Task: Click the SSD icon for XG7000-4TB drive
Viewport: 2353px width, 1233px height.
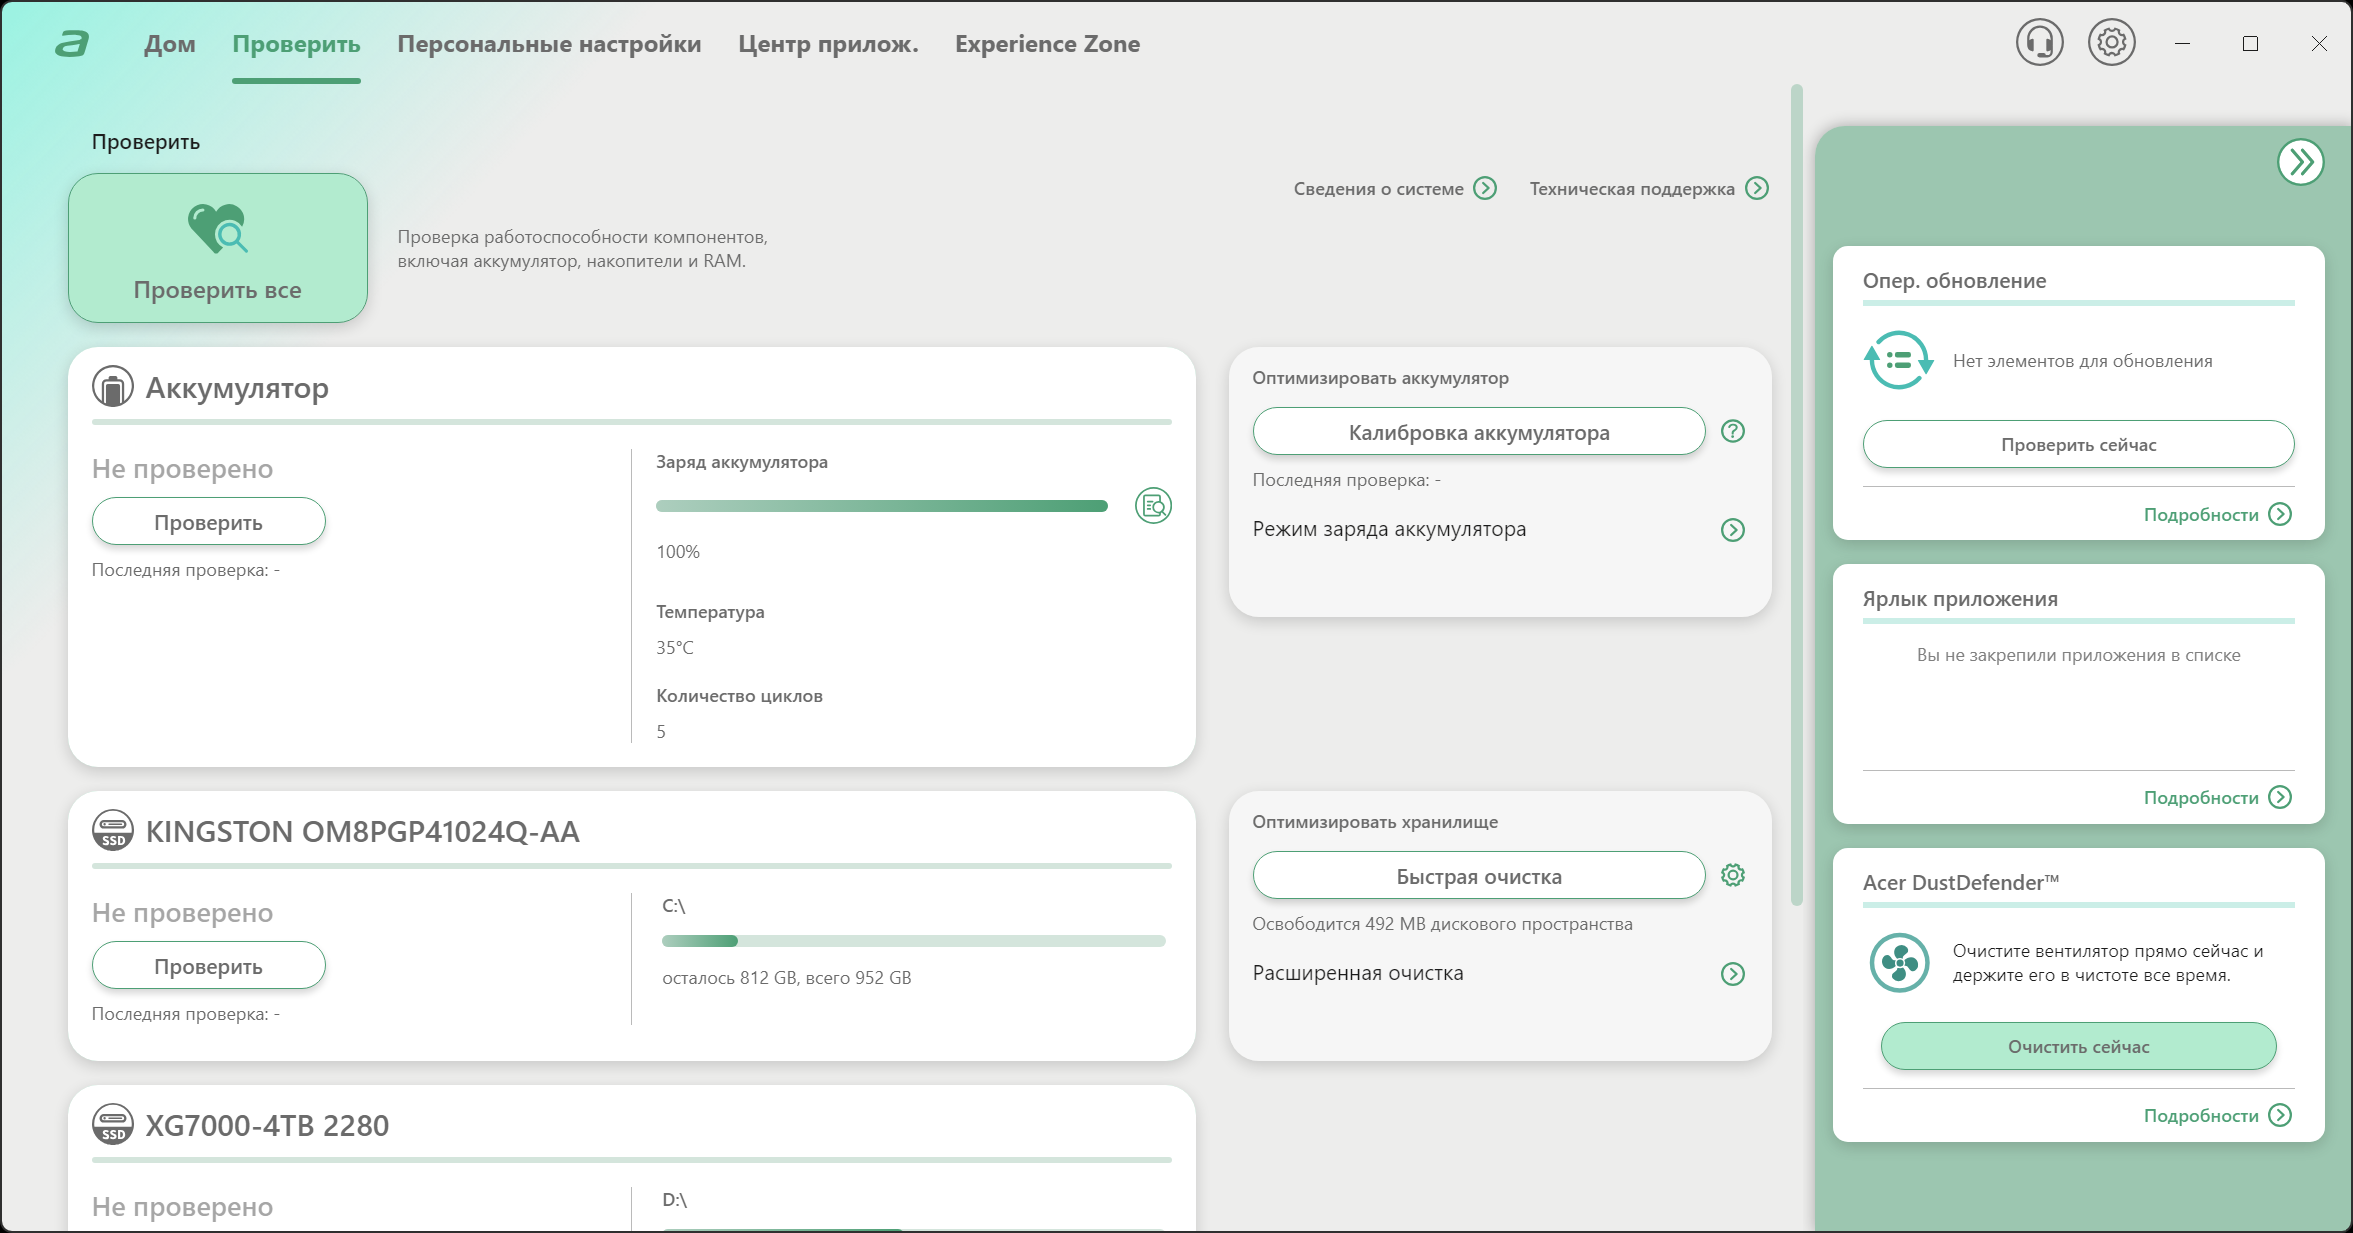Action: 113,1125
